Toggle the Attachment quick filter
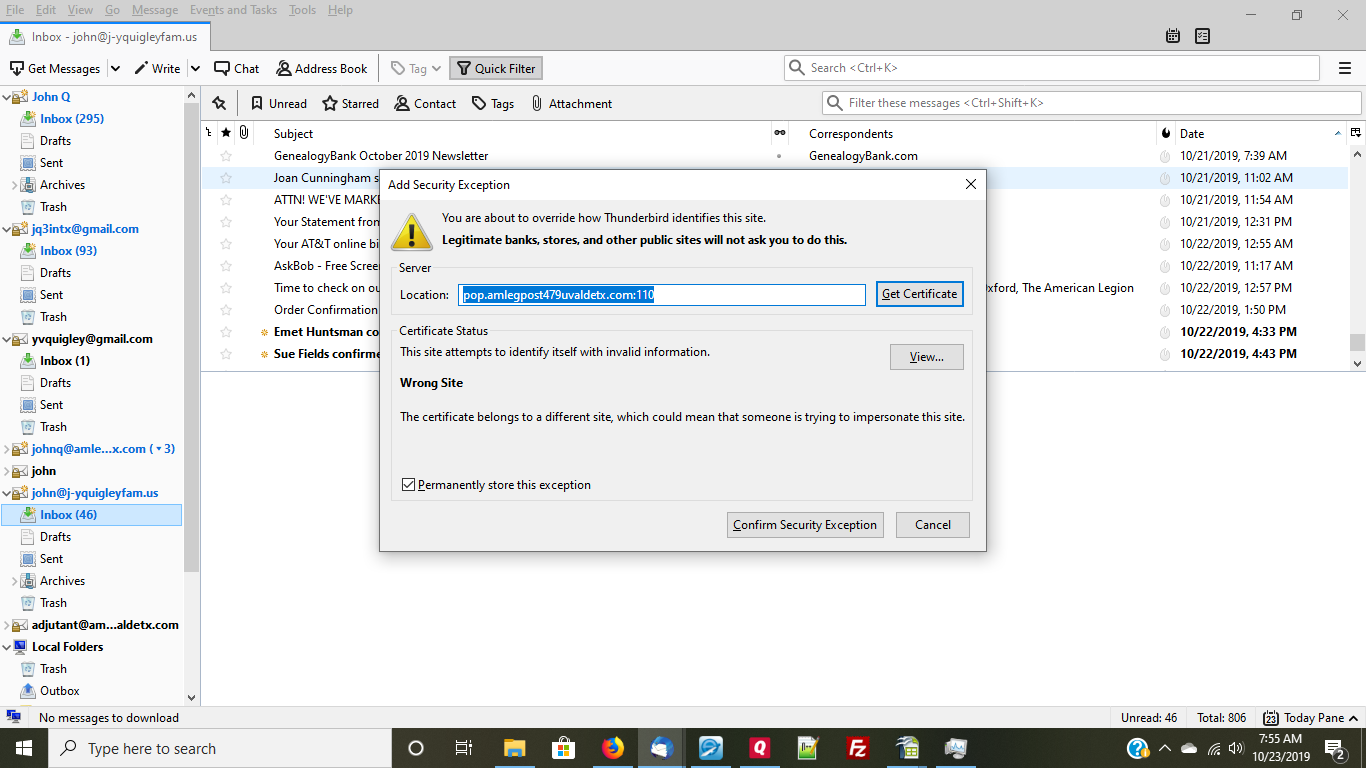The width and height of the screenshot is (1366, 768). 571,104
